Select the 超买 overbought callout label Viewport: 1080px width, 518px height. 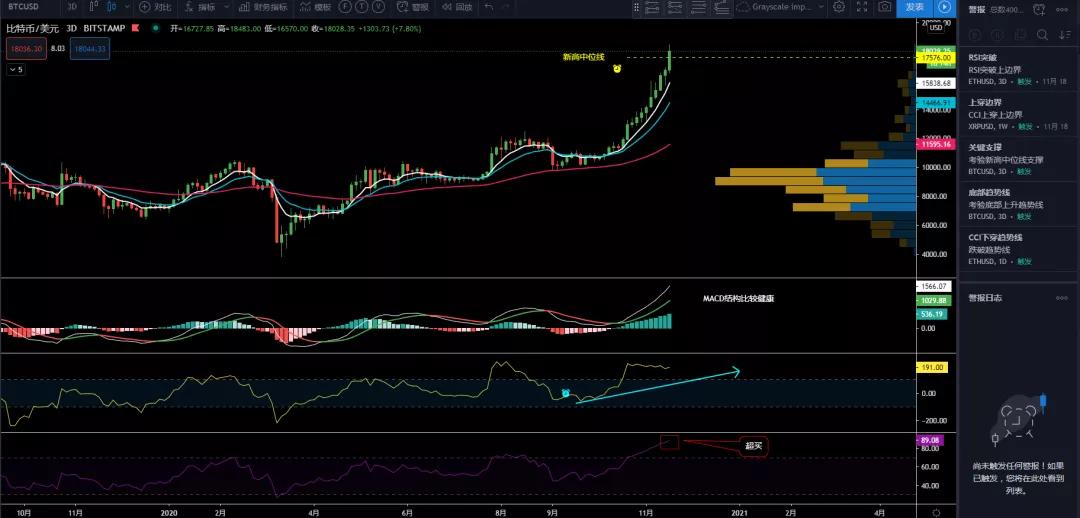754,446
